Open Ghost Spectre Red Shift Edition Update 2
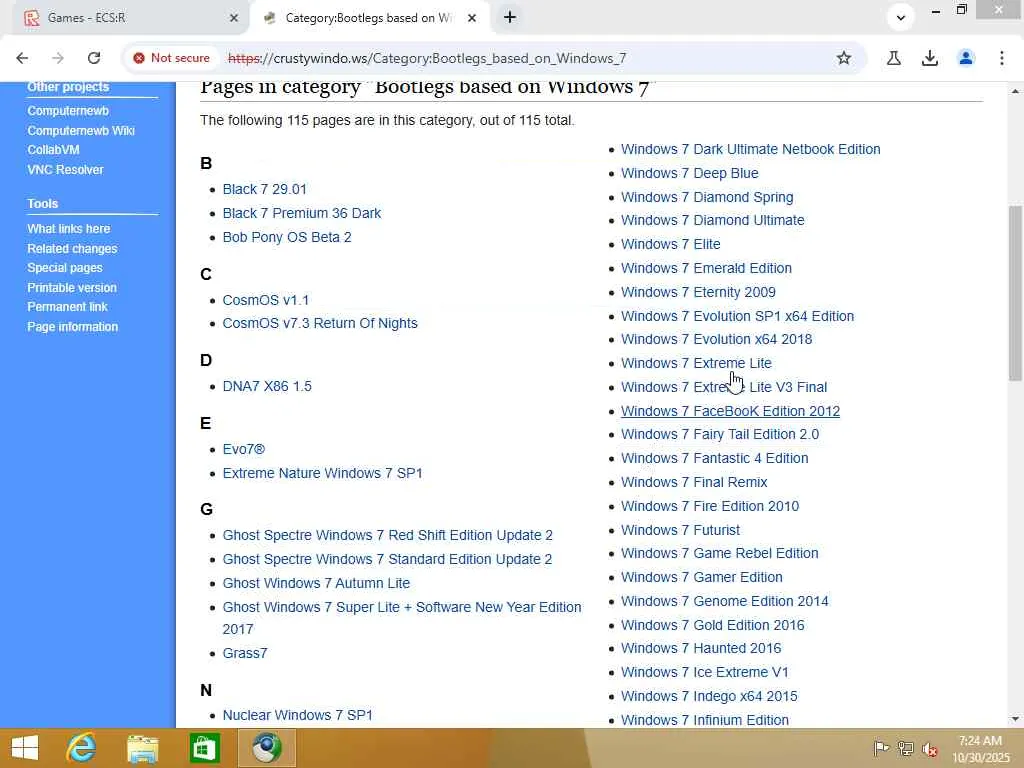This screenshot has height=768, width=1024. pos(387,536)
